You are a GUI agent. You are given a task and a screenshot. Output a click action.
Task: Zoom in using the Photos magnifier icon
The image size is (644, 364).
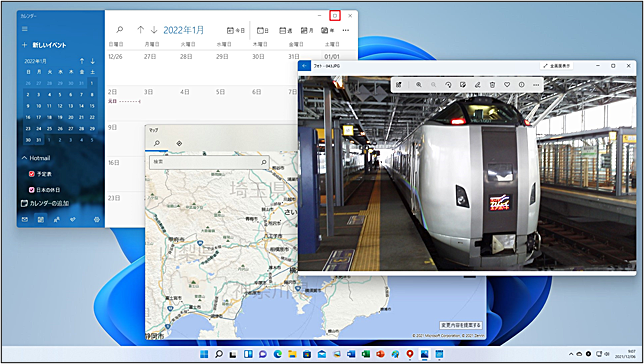click(x=419, y=85)
